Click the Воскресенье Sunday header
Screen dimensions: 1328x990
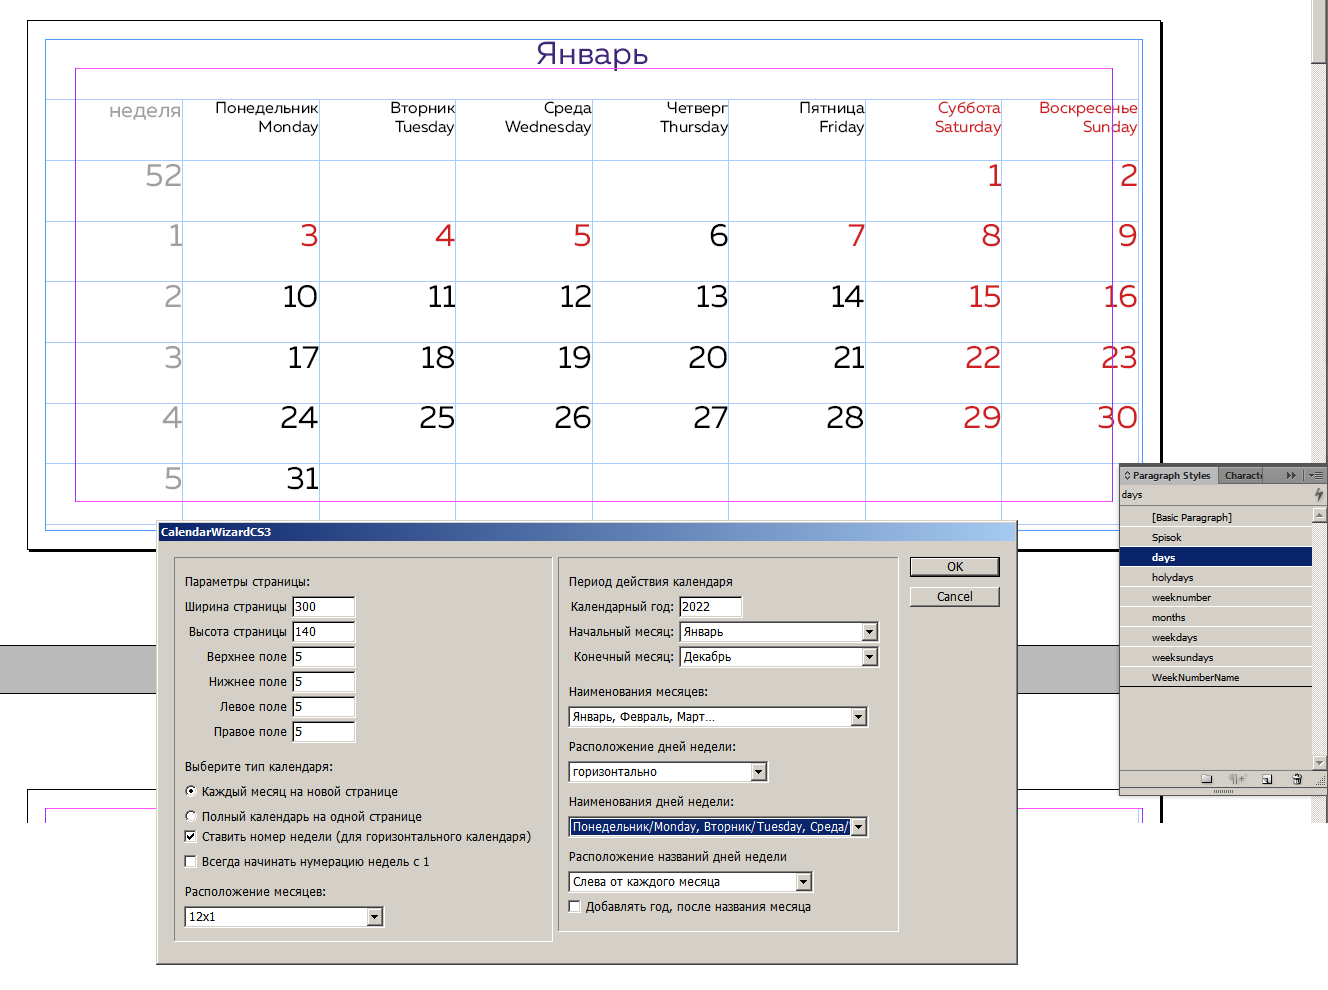coord(1088,117)
